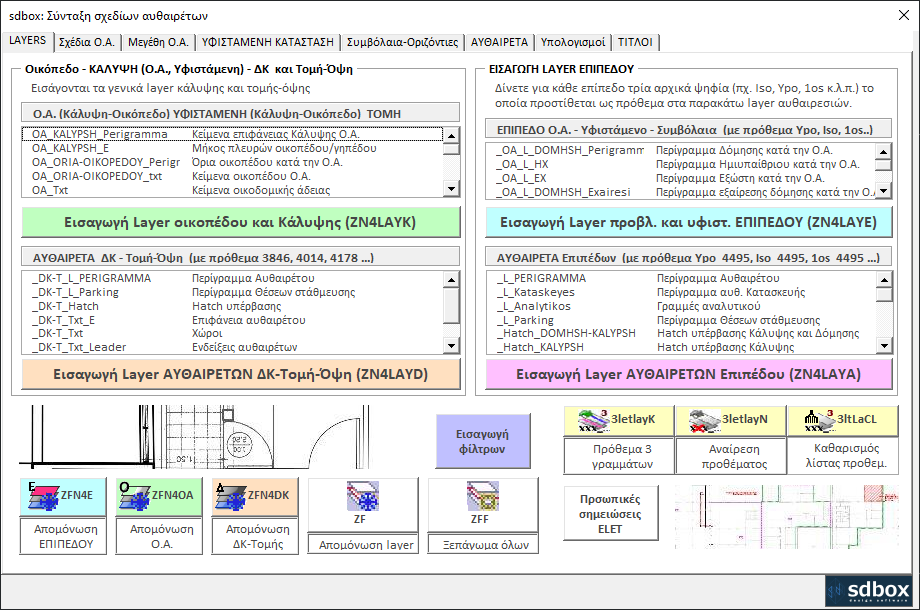Click the ZF layer isolation icon

[x=363, y=504]
